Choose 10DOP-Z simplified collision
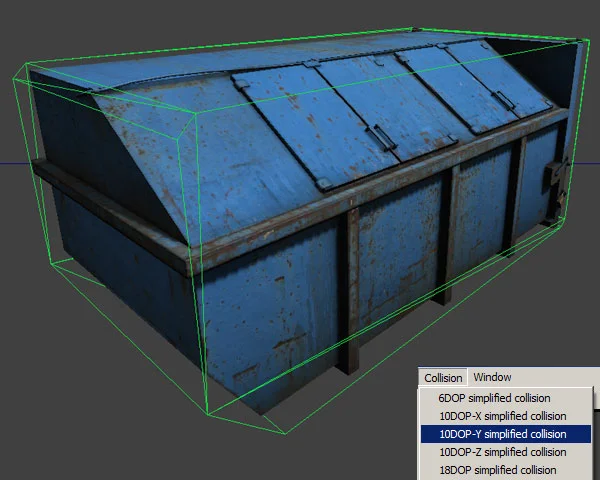Image resolution: width=600 pixels, height=480 pixels. (x=506, y=452)
